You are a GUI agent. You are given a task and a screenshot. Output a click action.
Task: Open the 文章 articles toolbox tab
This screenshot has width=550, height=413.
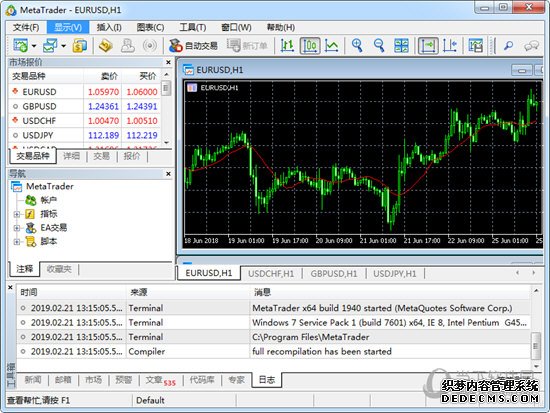coord(161,380)
